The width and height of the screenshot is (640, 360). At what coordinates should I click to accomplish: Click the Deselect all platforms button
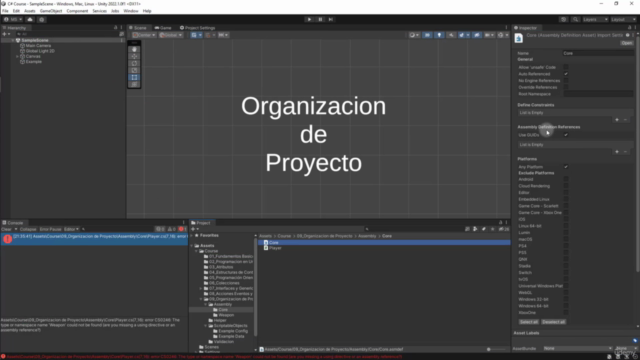[553, 322]
